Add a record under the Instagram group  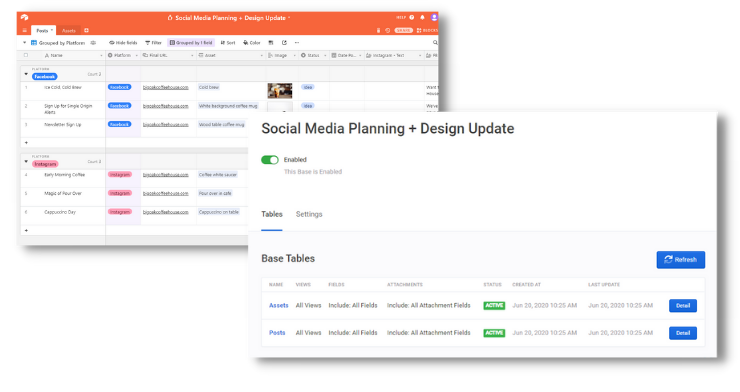pyautogui.click(x=26, y=230)
